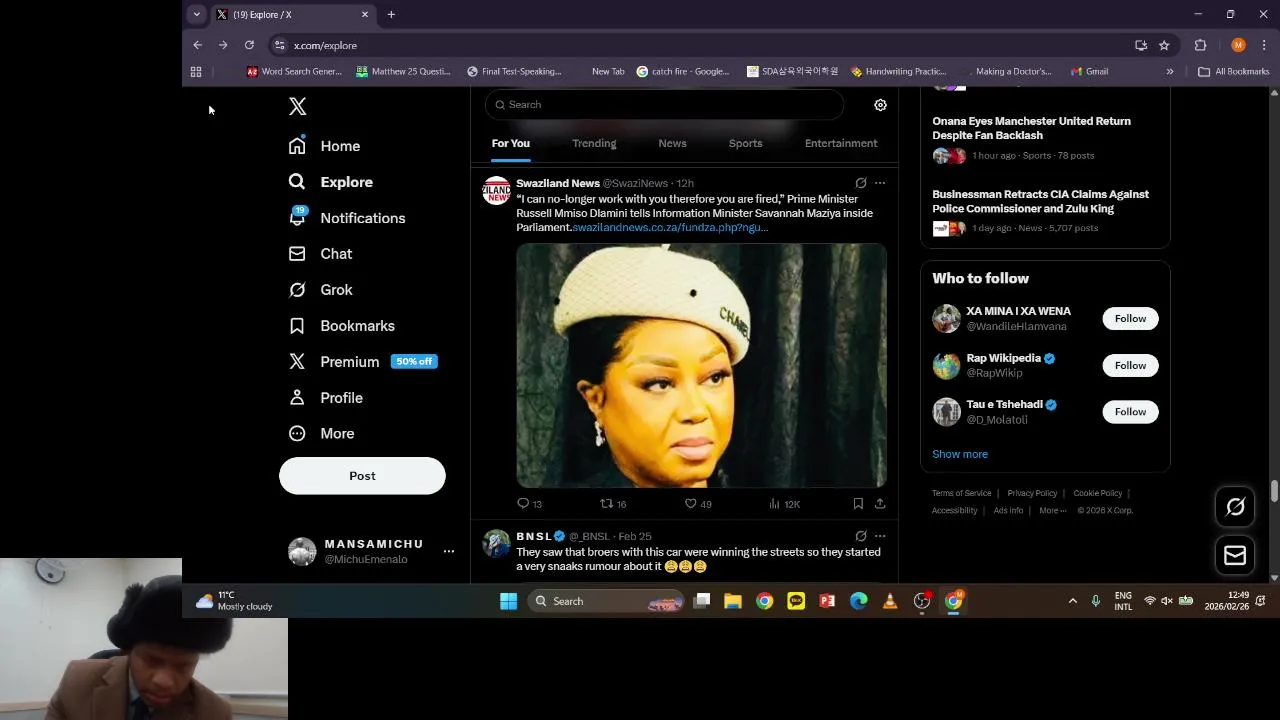Image resolution: width=1280 pixels, height=720 pixels.
Task: Switch to the Entertainment tab
Action: point(841,143)
